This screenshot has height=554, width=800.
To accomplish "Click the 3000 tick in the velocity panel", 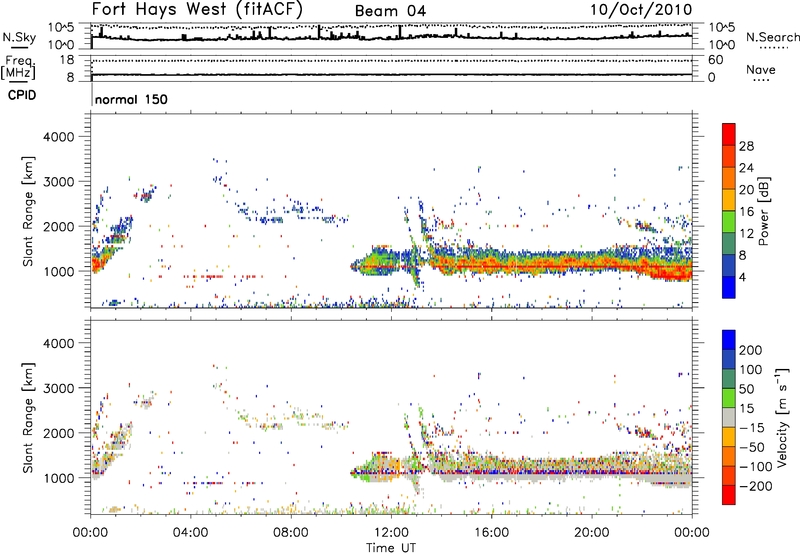I will [x=58, y=388].
